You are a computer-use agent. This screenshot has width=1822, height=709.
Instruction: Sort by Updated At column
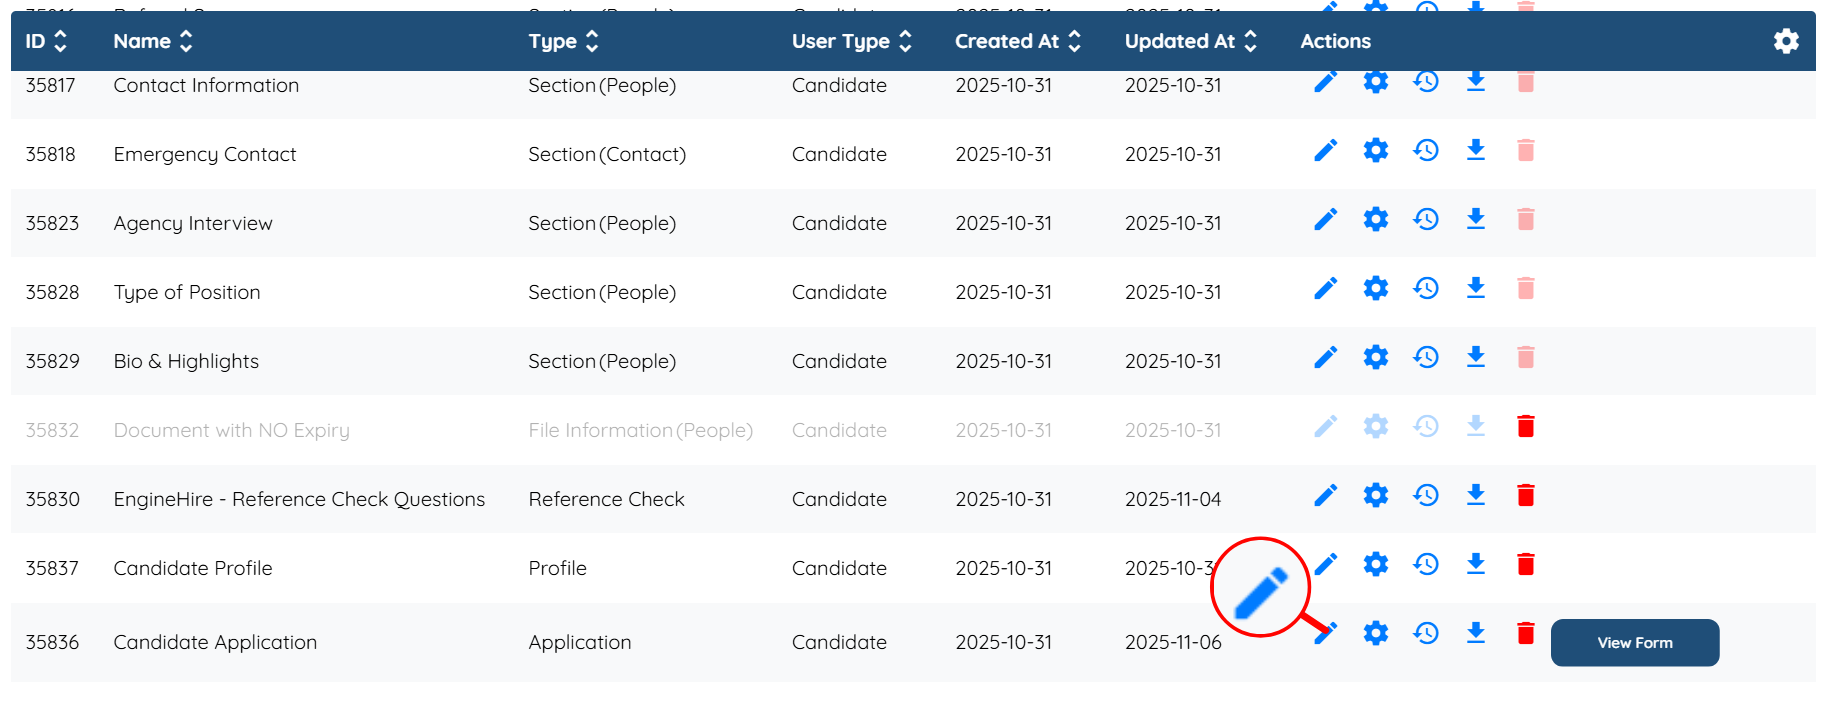pyautogui.click(x=1190, y=41)
